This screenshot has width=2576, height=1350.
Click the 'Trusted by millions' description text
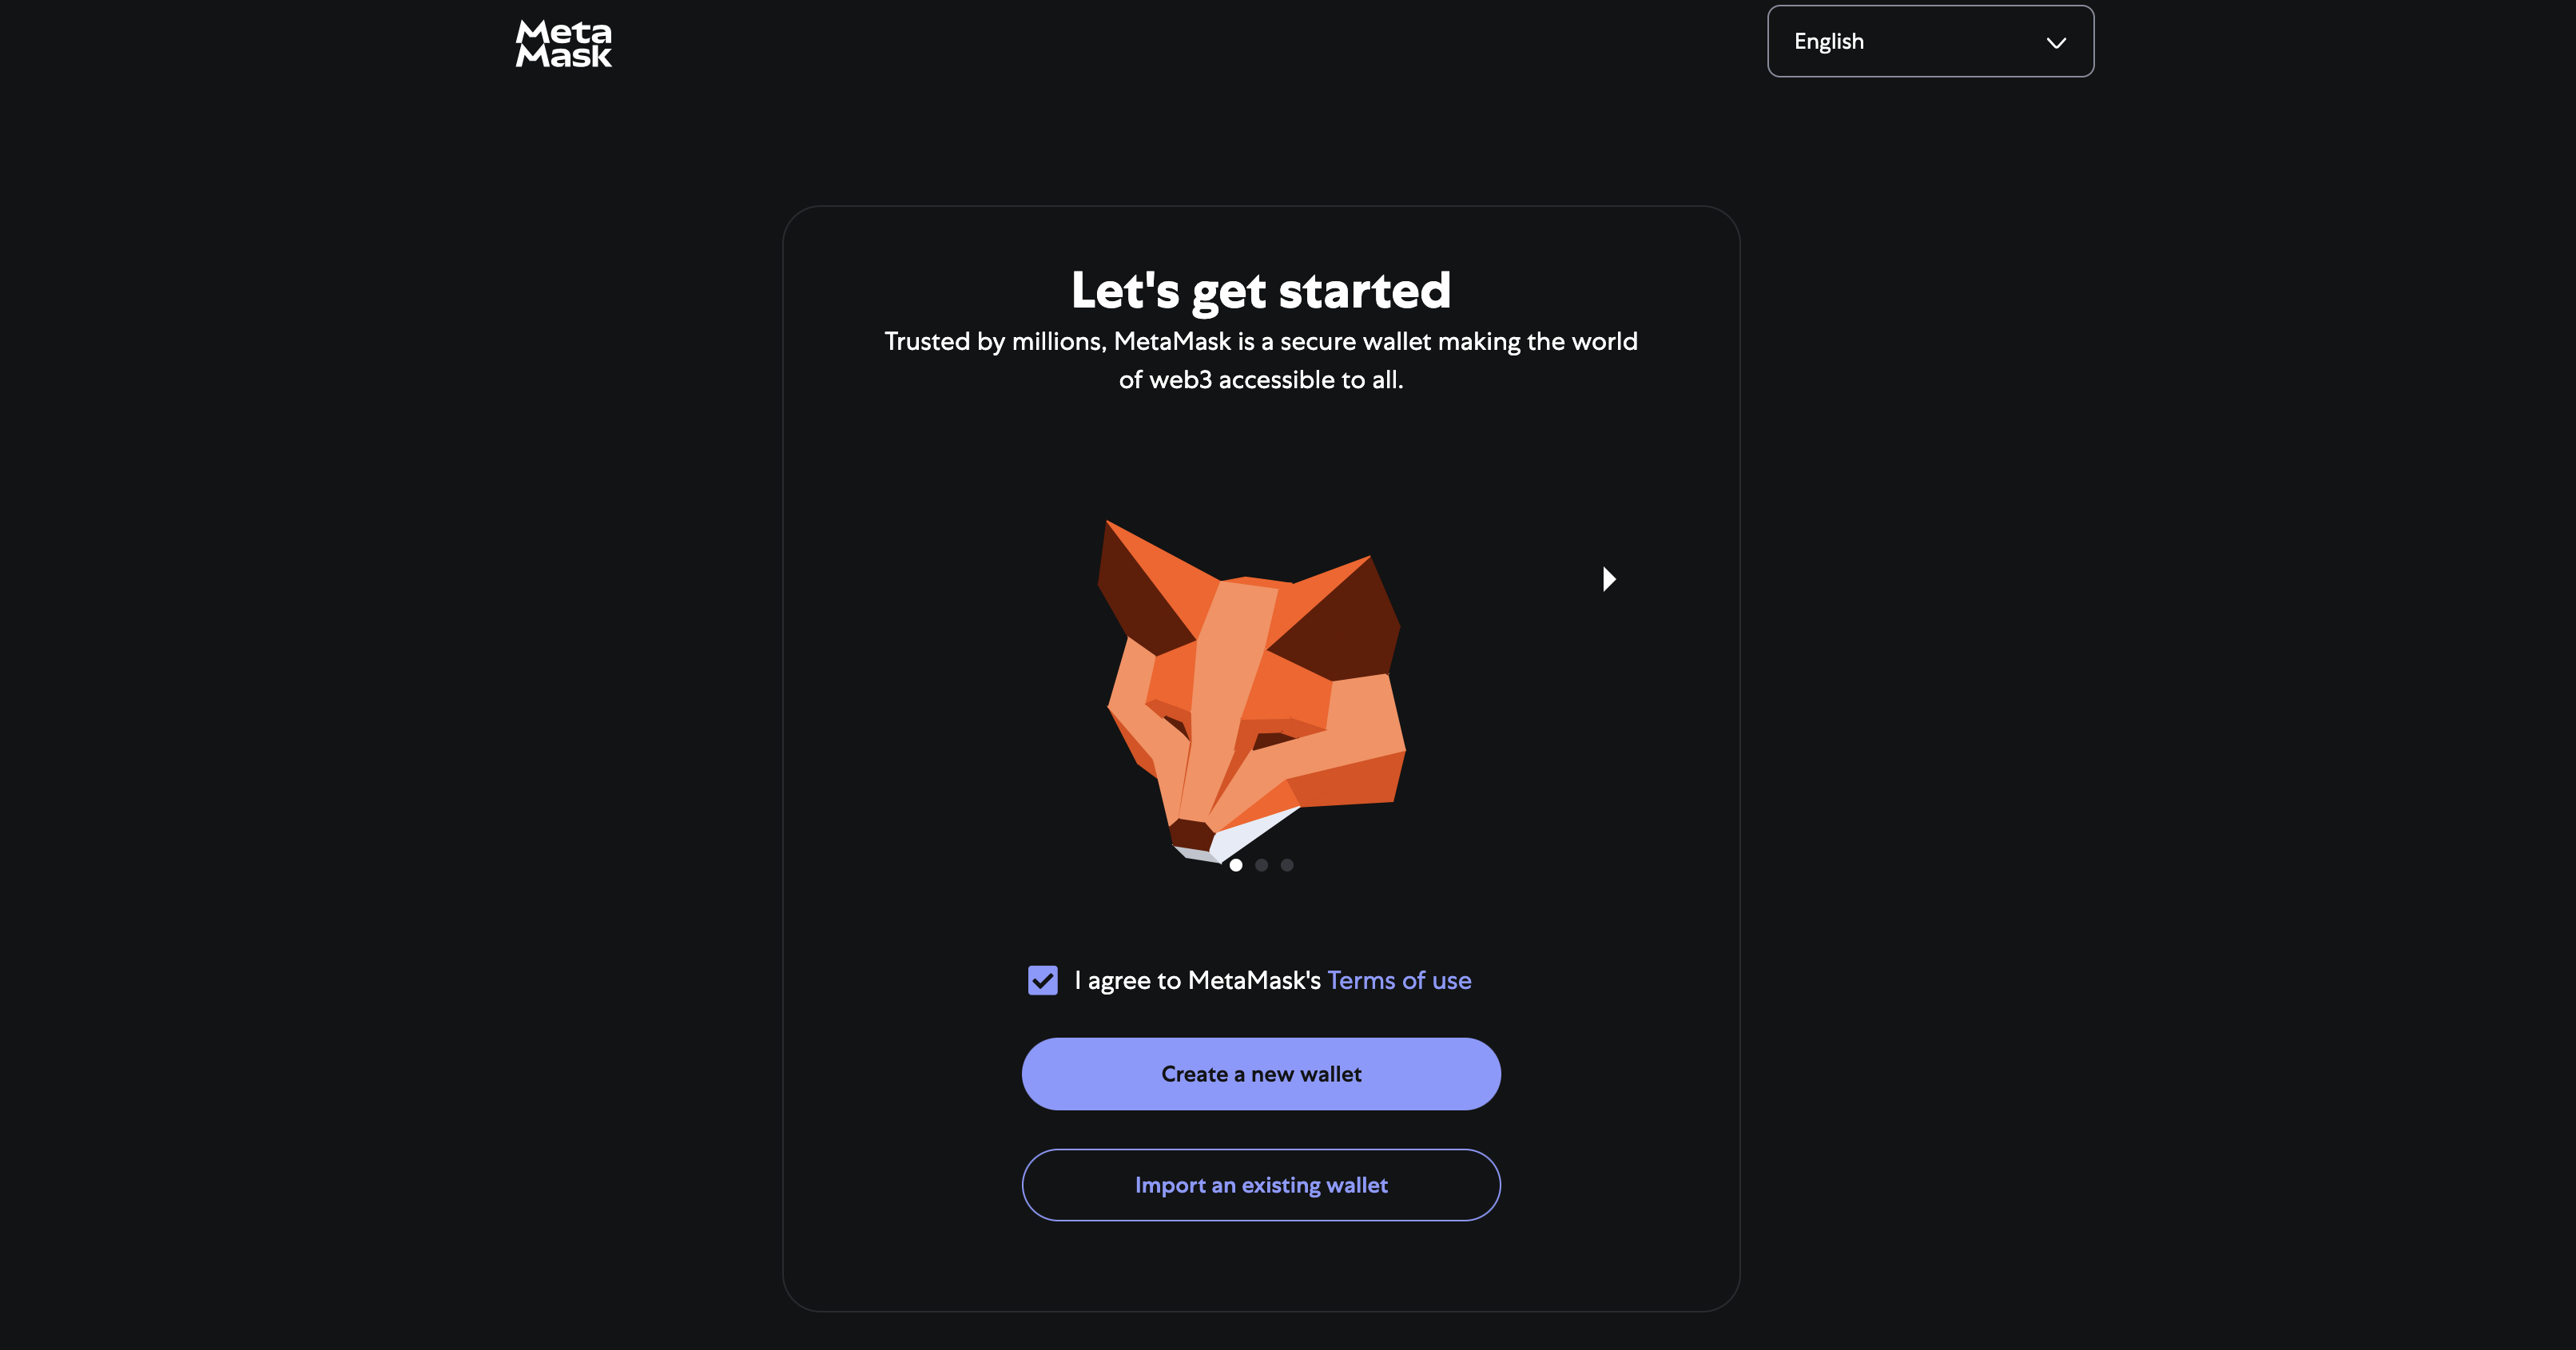pos(1261,360)
